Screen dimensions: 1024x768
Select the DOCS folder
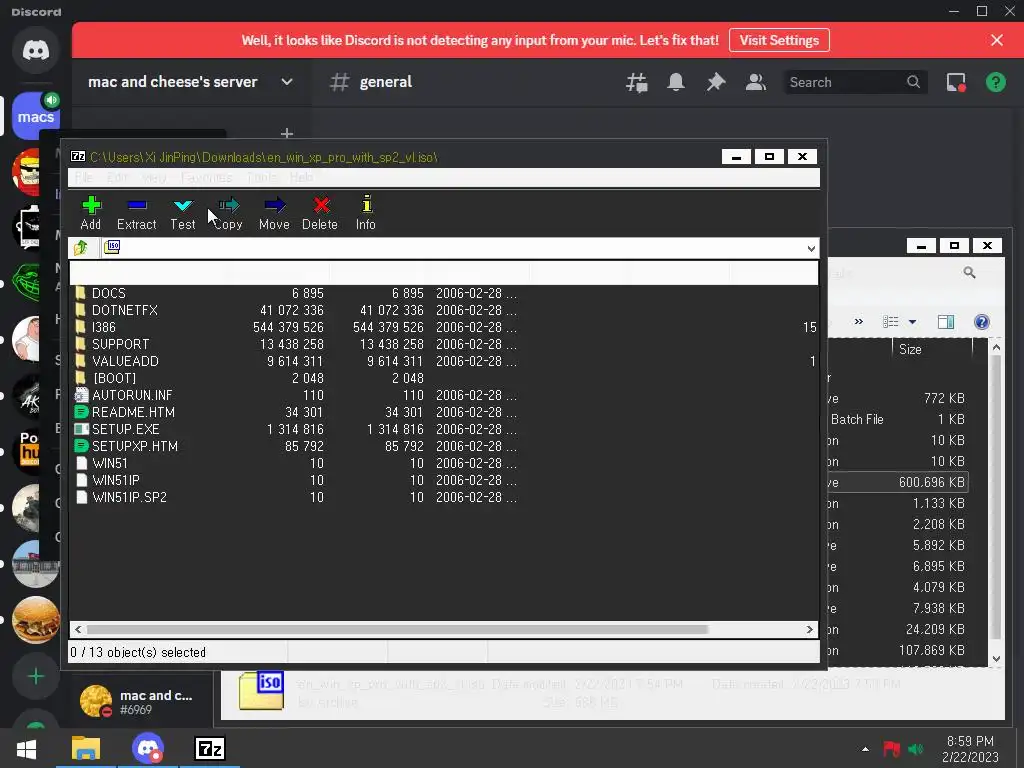coord(108,293)
